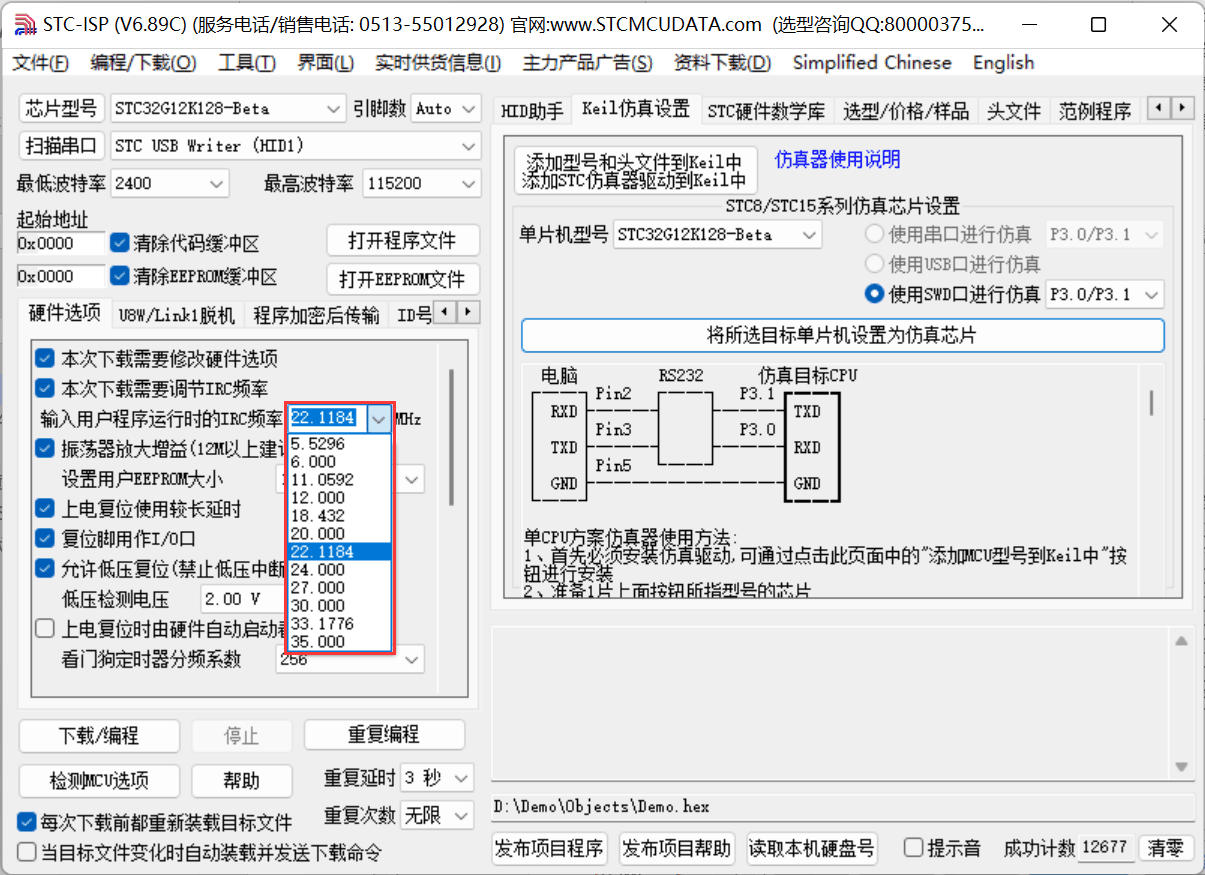The image size is (1205, 875).
Task: Open the 文件(F) menu
Action: pos(40,63)
